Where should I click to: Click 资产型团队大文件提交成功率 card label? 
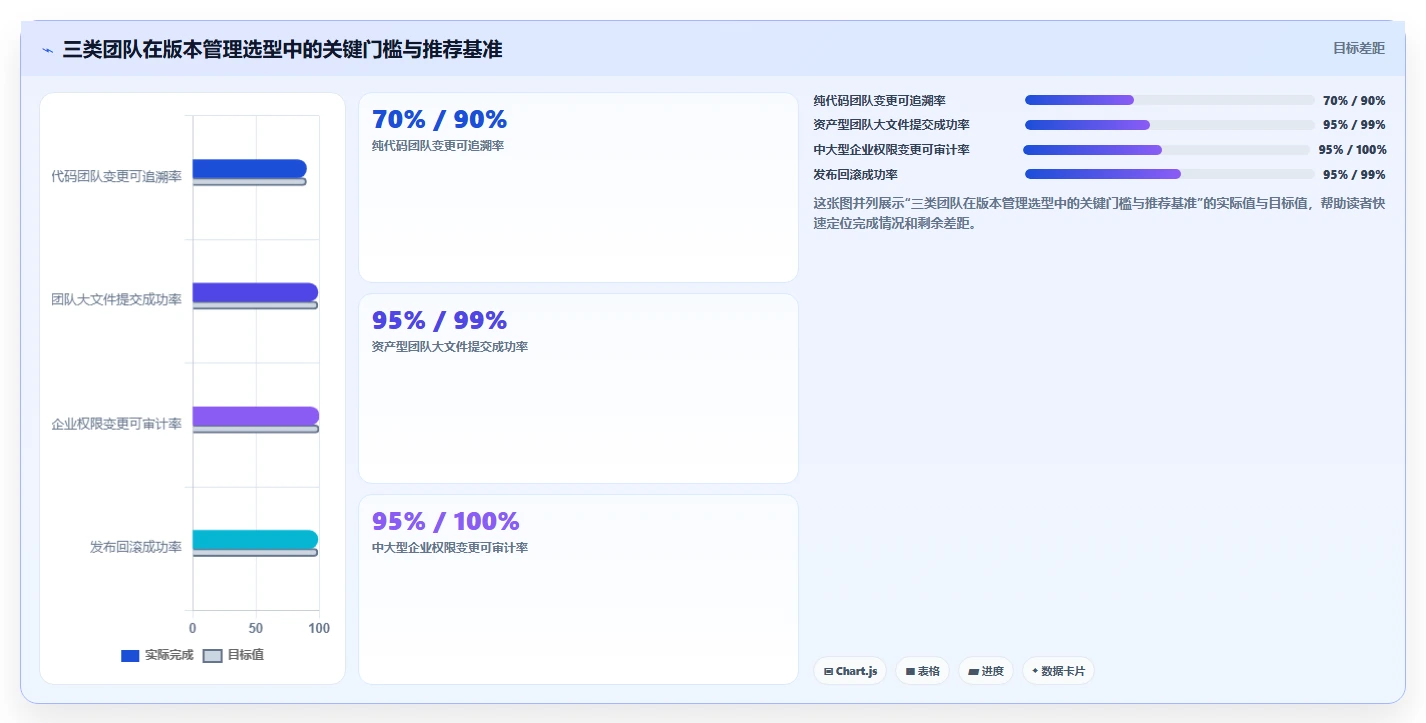450,347
